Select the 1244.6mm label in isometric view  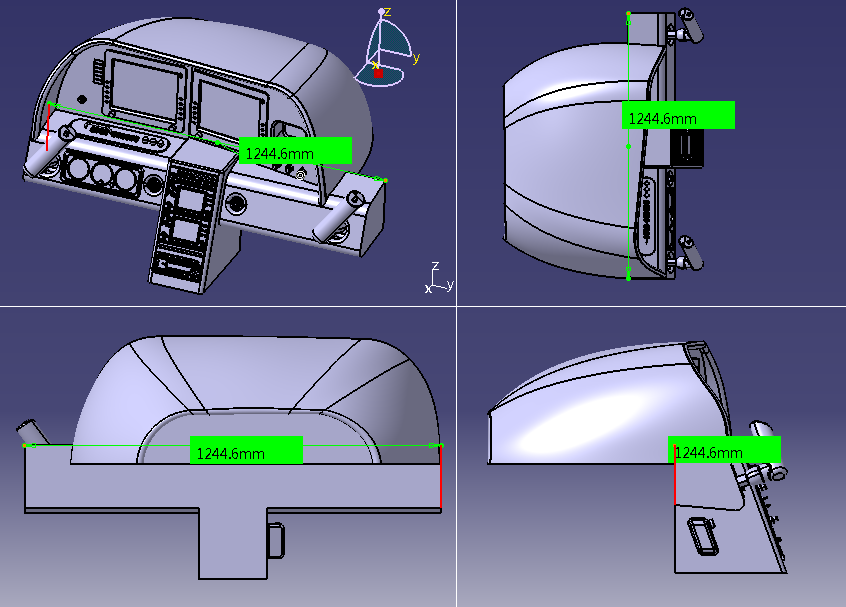(x=295, y=151)
